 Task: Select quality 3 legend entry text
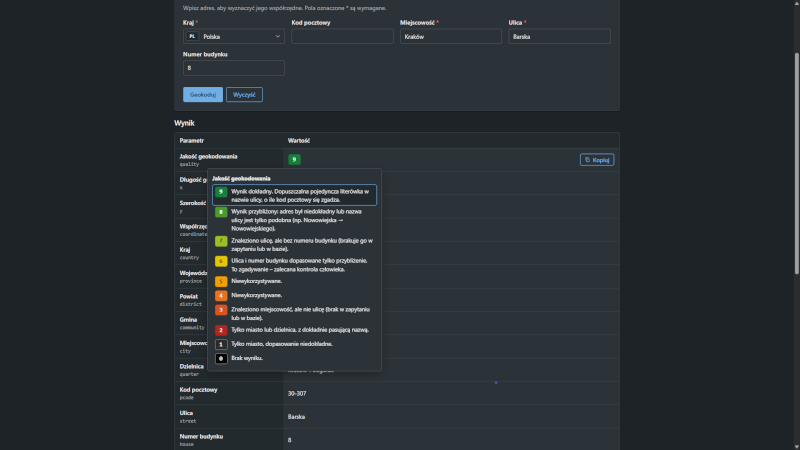click(301, 314)
